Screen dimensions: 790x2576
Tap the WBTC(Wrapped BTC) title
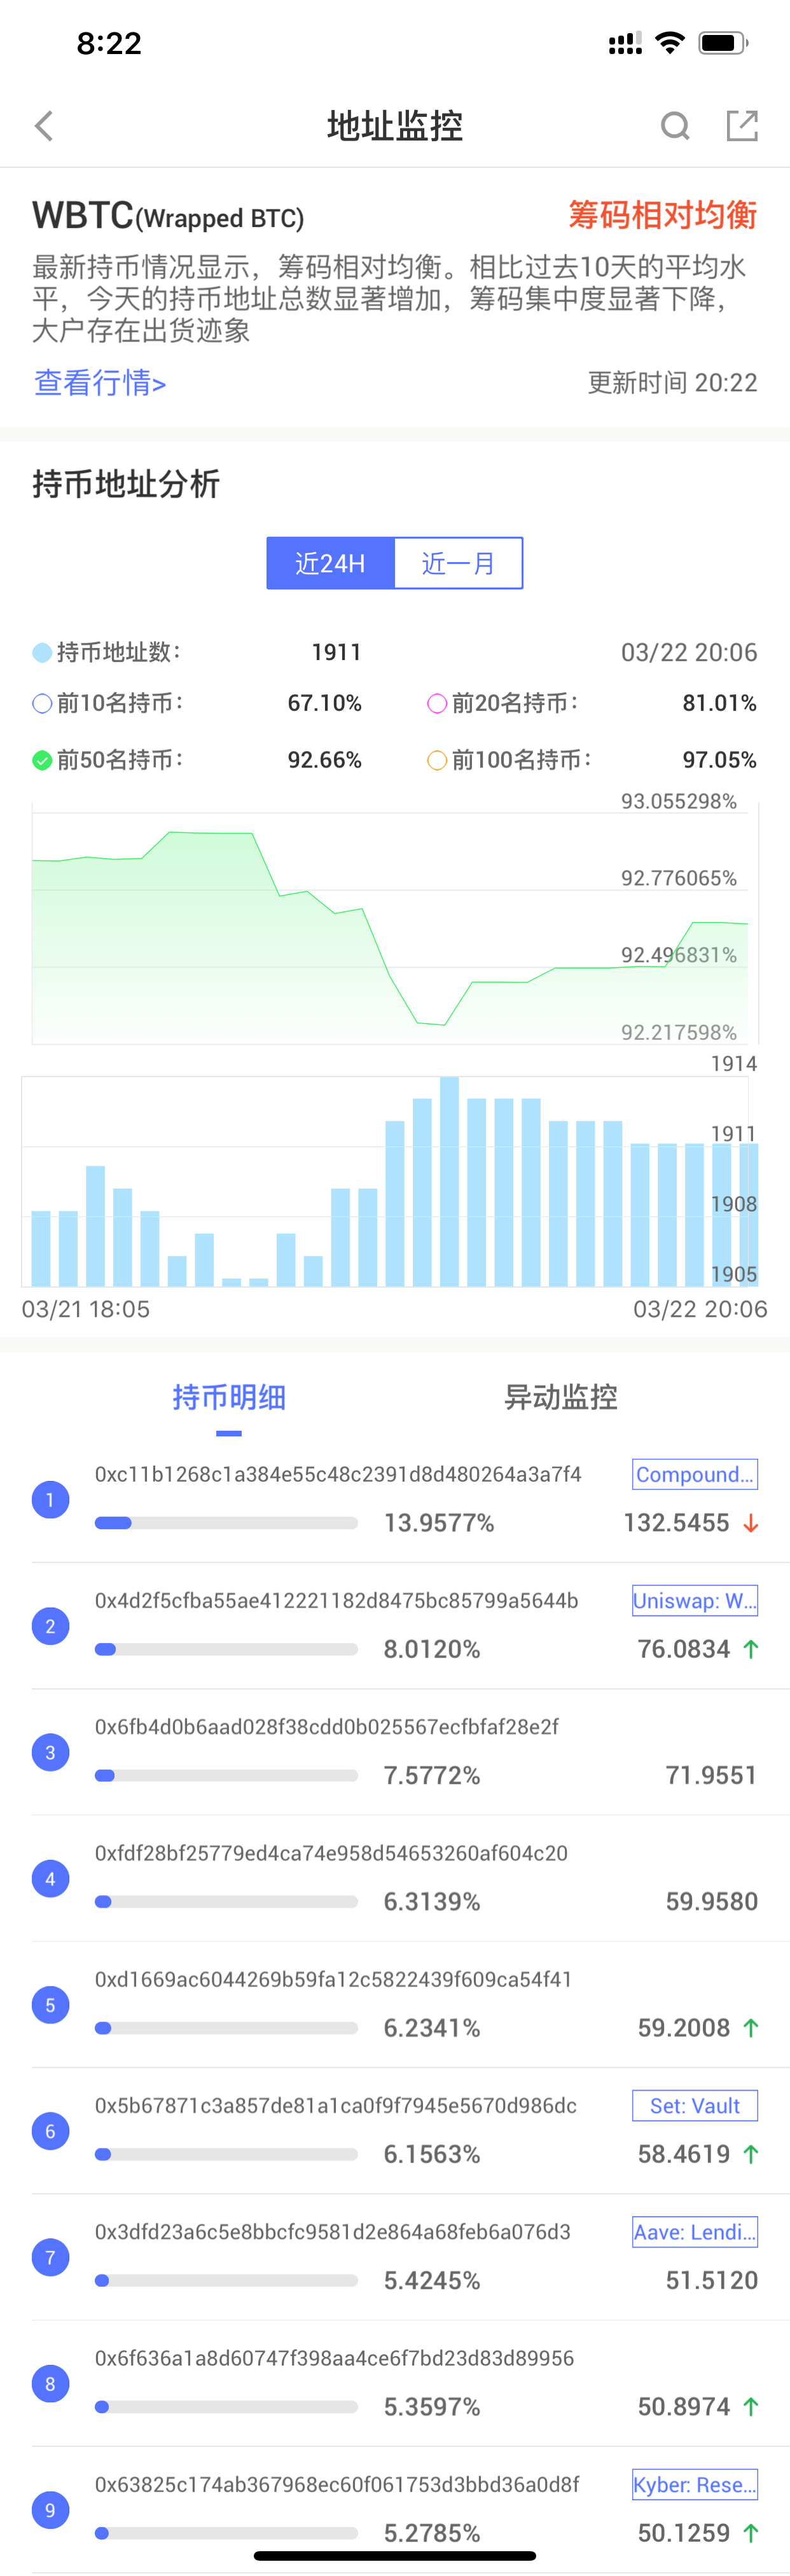pos(168,215)
